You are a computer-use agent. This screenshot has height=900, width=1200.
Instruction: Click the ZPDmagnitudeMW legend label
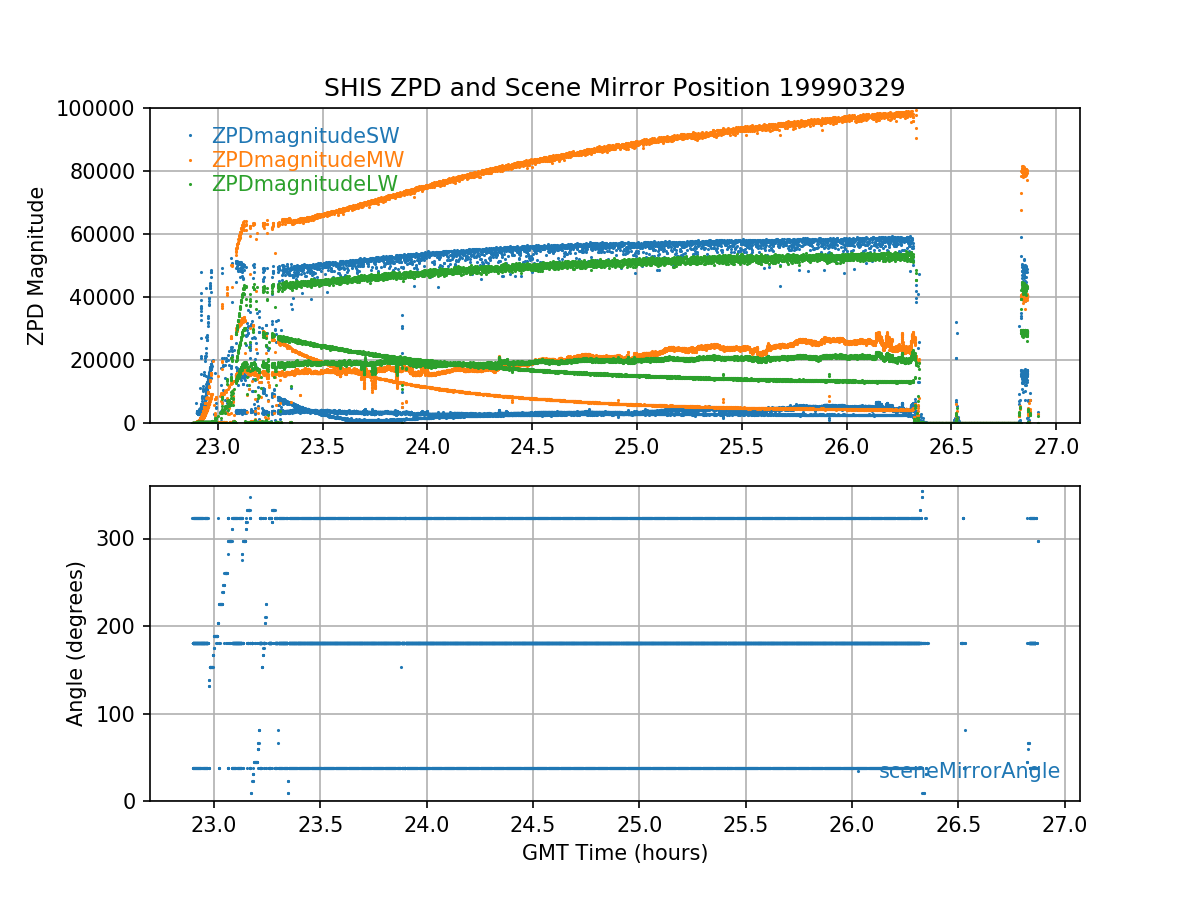click(x=307, y=160)
